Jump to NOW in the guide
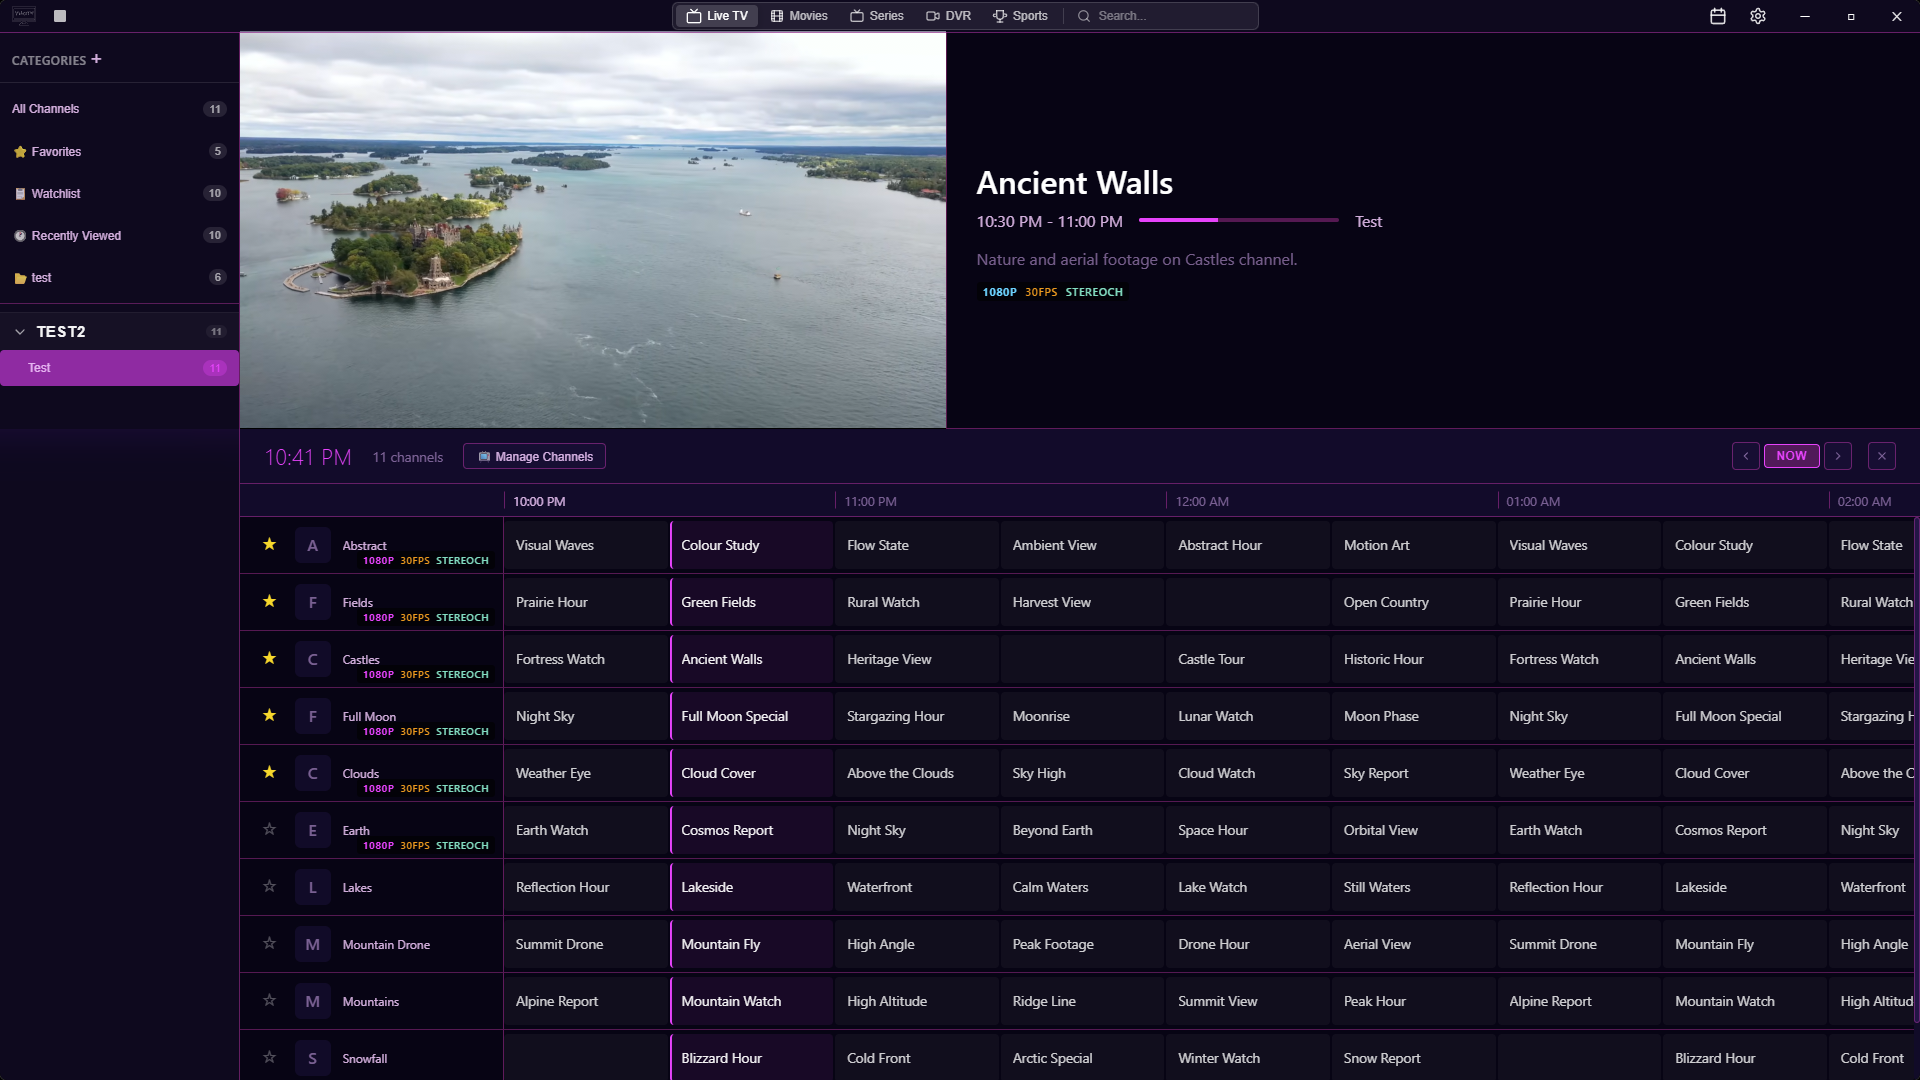 [x=1791, y=456]
